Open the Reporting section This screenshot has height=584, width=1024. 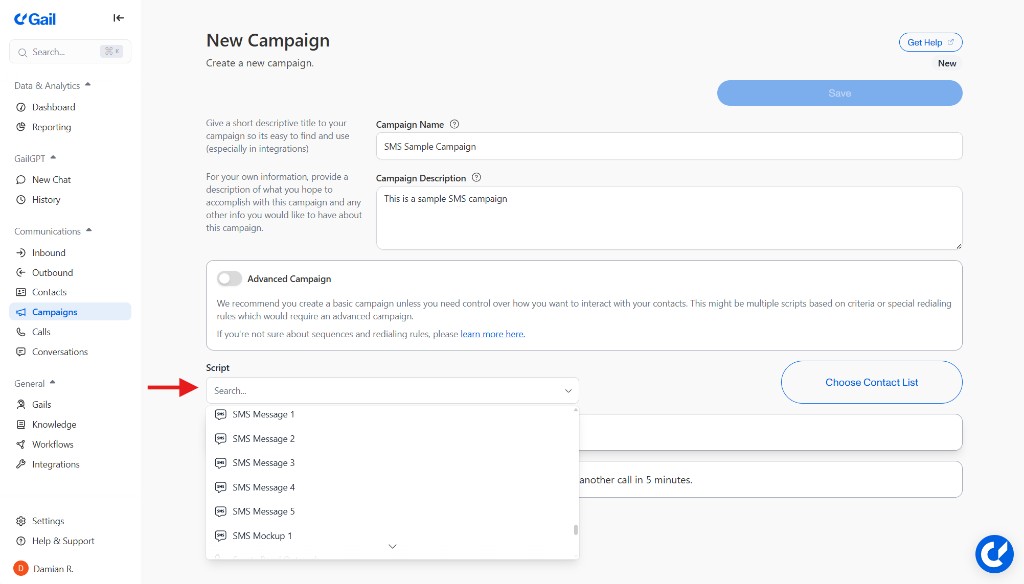50,127
